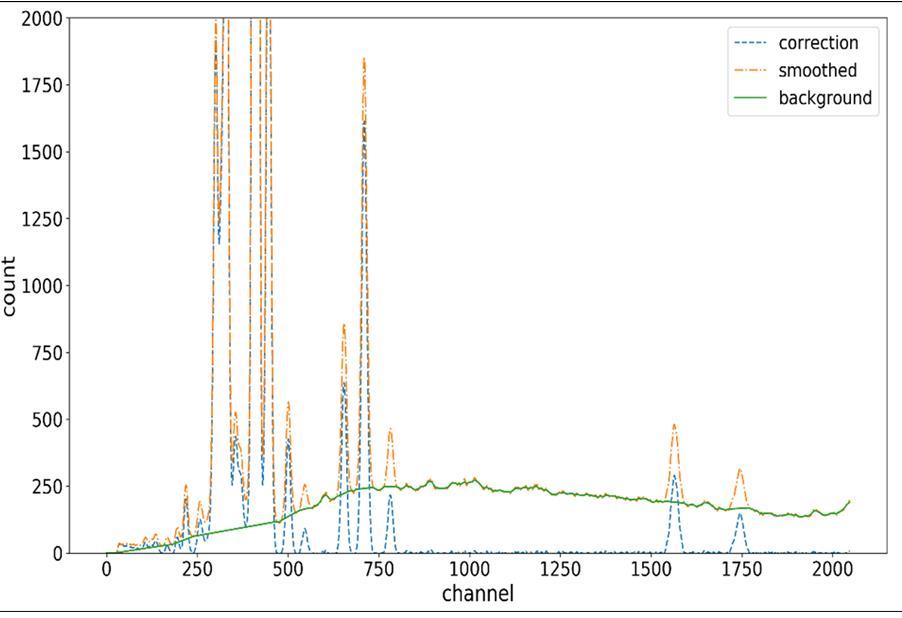Click the 1750 tick label on y-axis
902x618 pixels.
pos(41,85)
